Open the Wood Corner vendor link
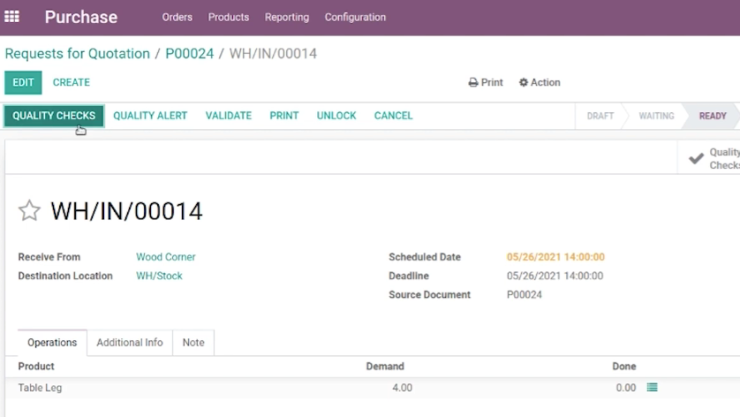This screenshot has width=740, height=417. click(x=166, y=257)
